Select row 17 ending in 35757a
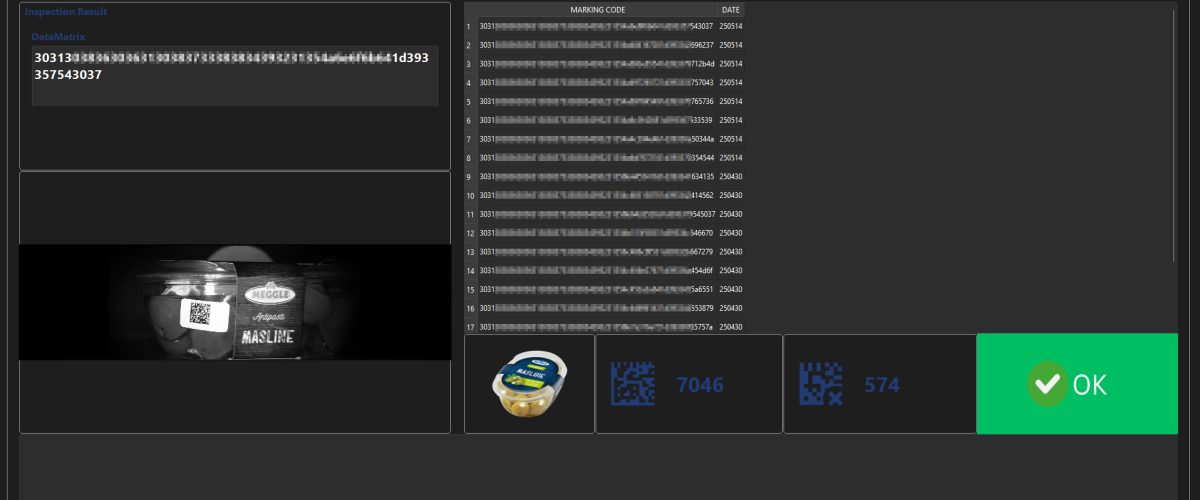 point(596,327)
